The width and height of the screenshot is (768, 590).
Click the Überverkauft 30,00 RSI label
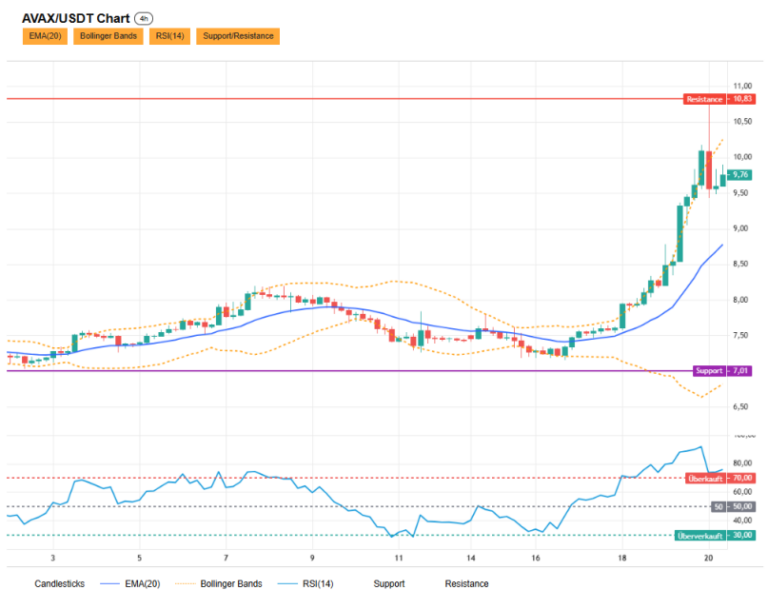pyautogui.click(x=715, y=536)
